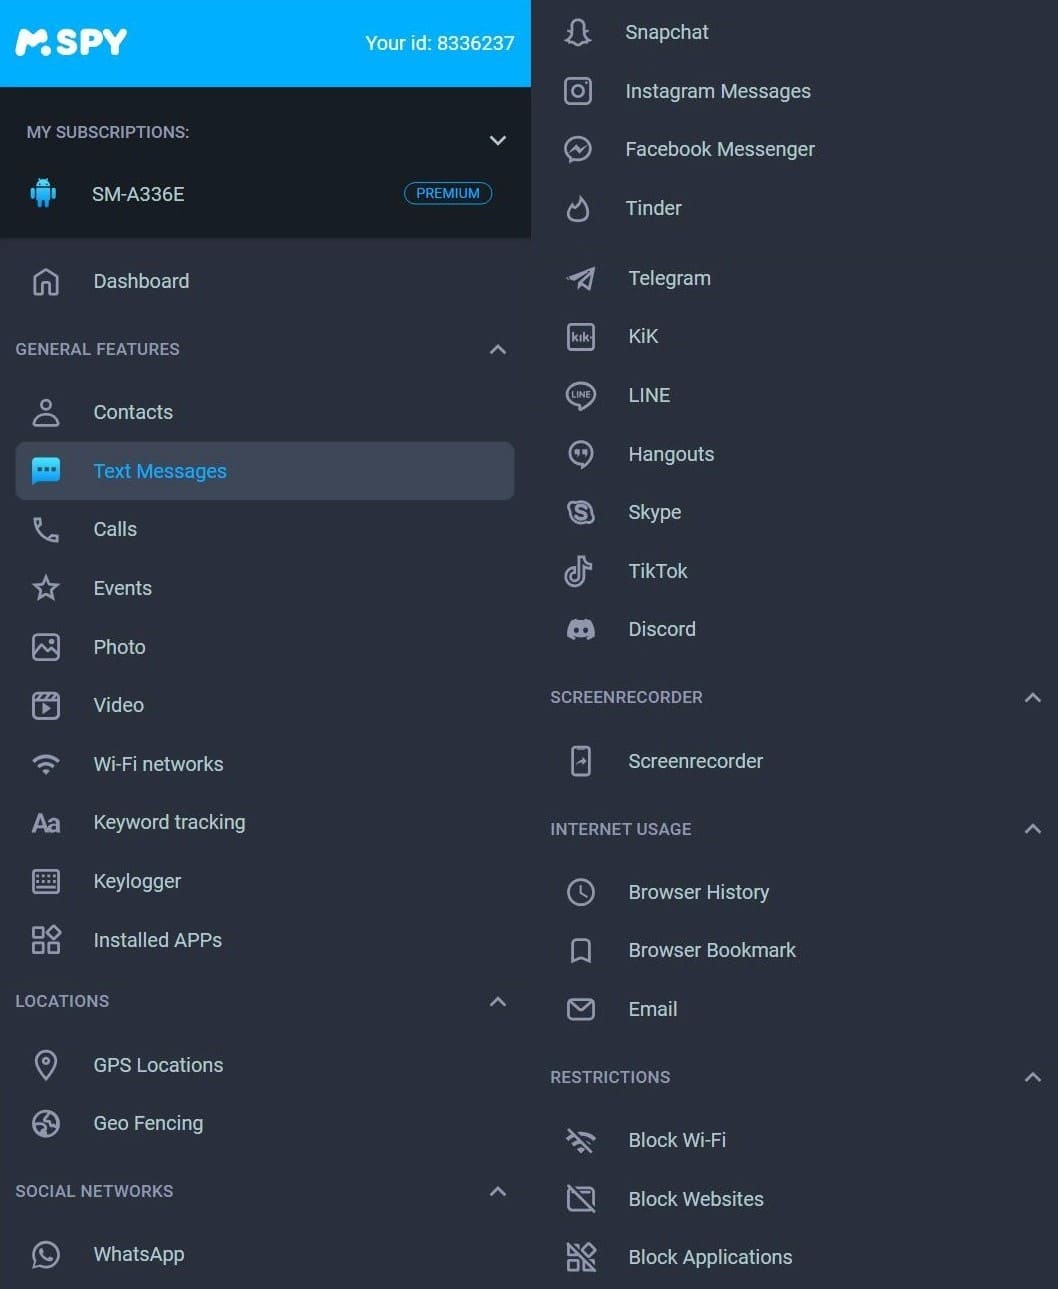Click the TikTok note icon
The image size is (1058, 1289).
[579, 571]
